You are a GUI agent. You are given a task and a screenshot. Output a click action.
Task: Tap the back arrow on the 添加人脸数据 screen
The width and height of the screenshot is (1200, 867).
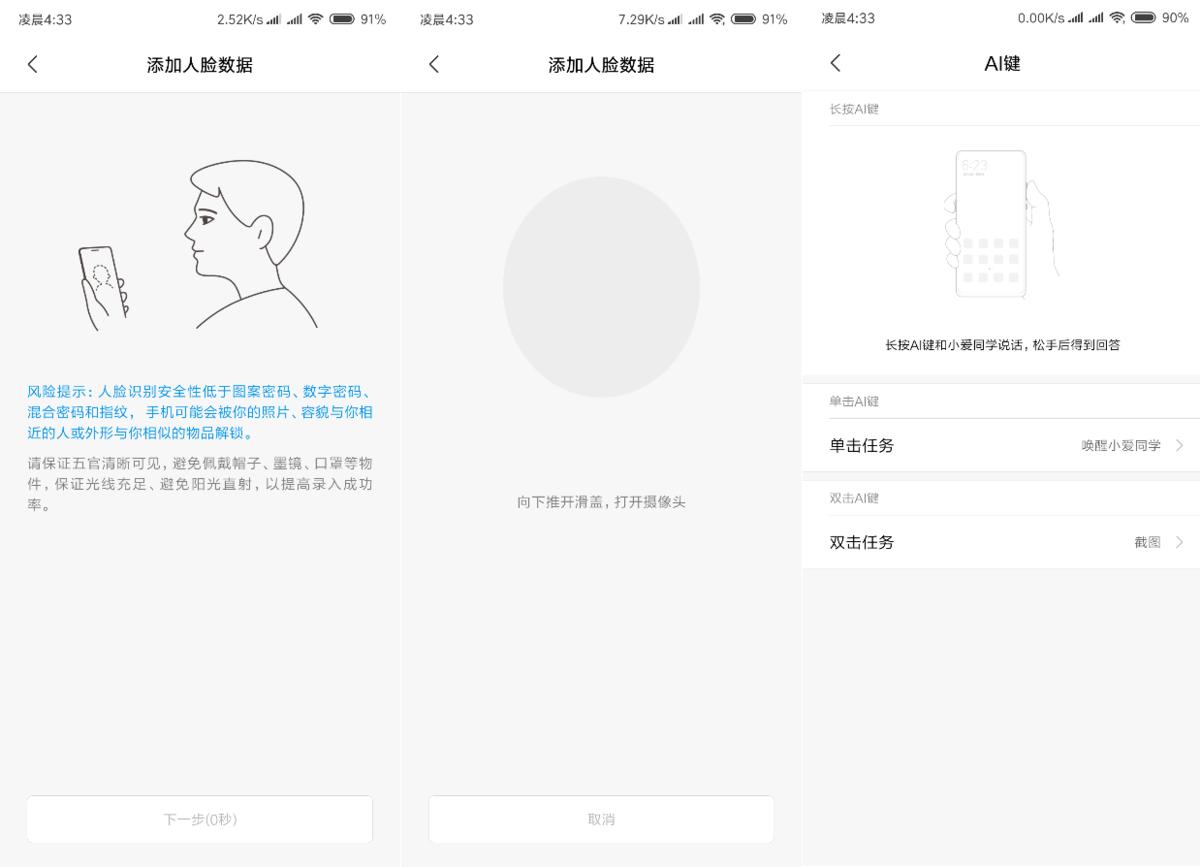point(33,63)
